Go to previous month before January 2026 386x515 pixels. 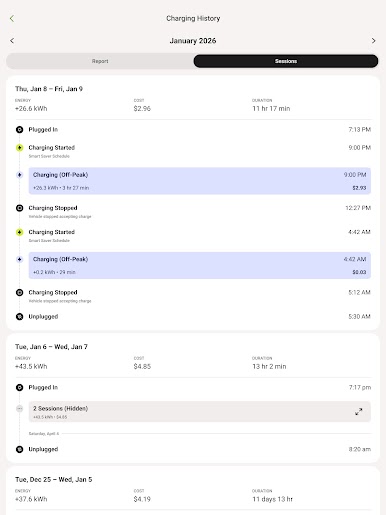pyautogui.click(x=12, y=41)
